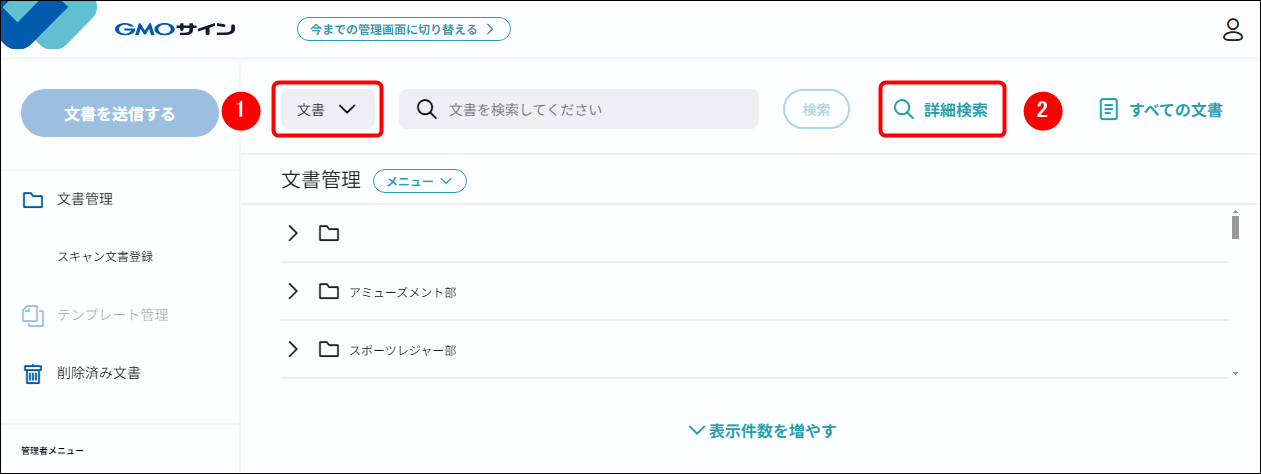
Task: Open the メニュー dropdown next to 文書管理
Action: click(420, 181)
